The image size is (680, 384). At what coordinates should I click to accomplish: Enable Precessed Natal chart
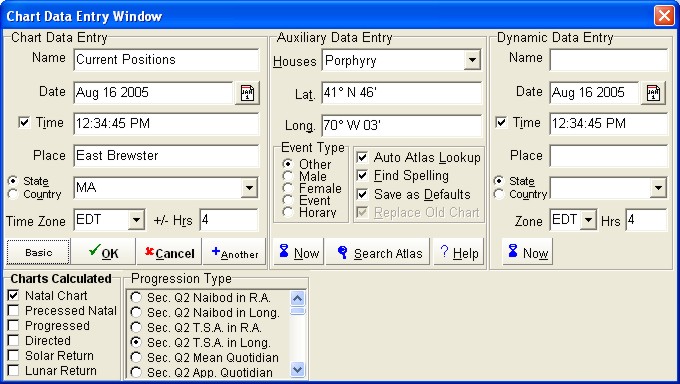click(x=13, y=311)
